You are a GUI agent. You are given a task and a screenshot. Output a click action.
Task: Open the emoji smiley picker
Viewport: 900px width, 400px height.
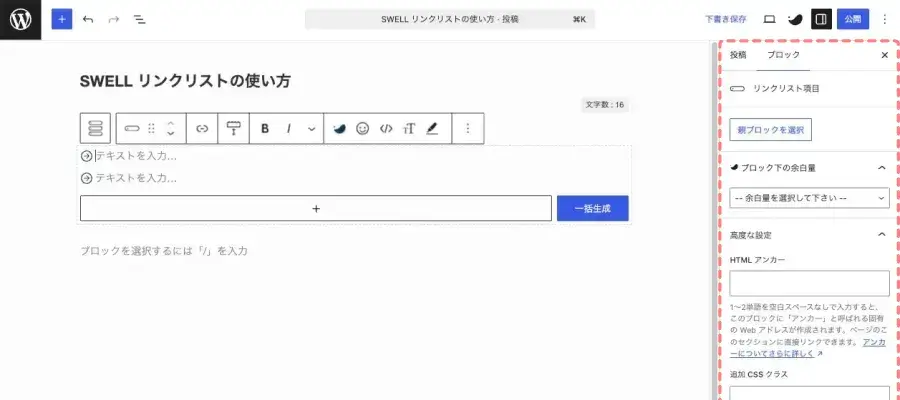(x=362, y=129)
